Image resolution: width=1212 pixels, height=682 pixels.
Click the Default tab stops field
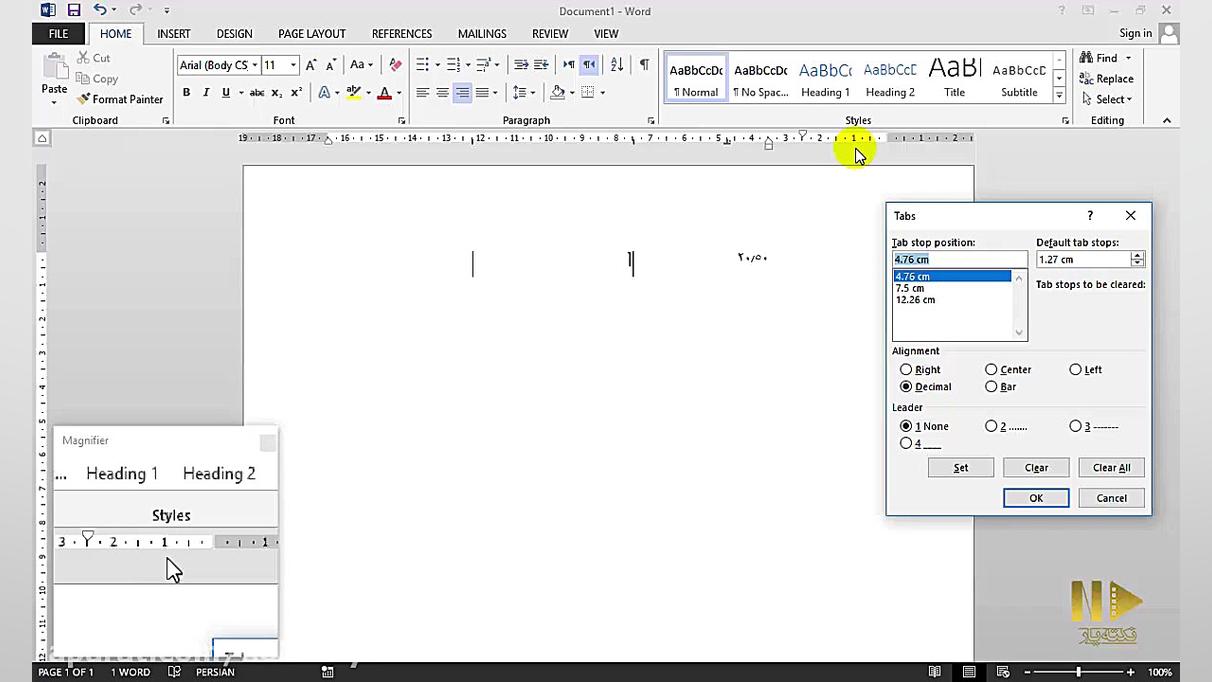pos(1083,259)
